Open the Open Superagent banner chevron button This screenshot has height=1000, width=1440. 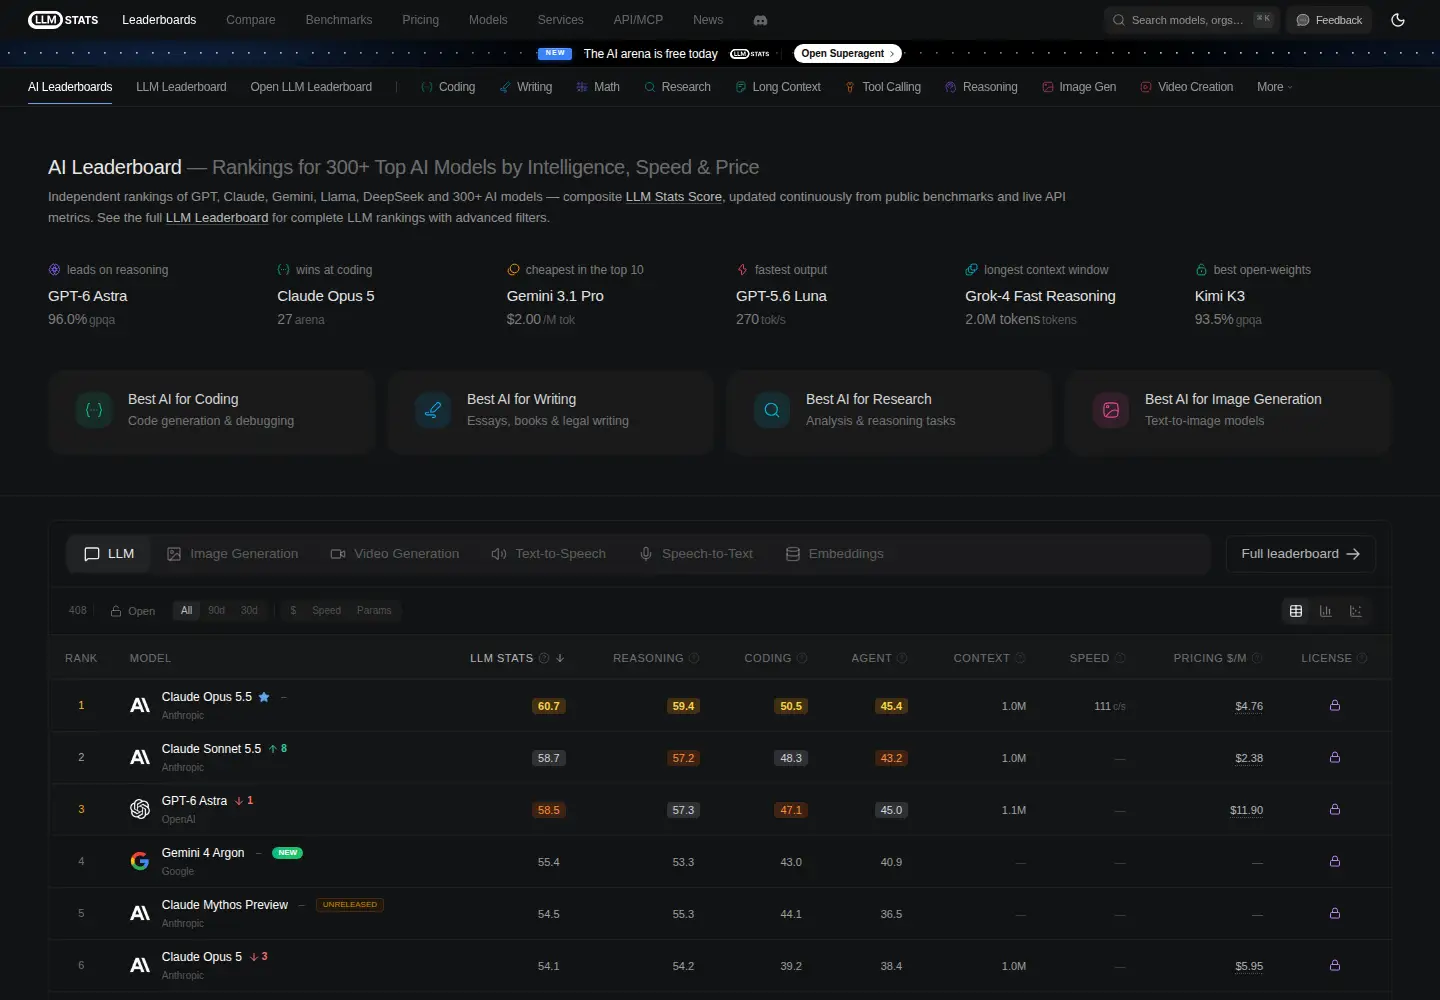pyautogui.click(x=848, y=54)
